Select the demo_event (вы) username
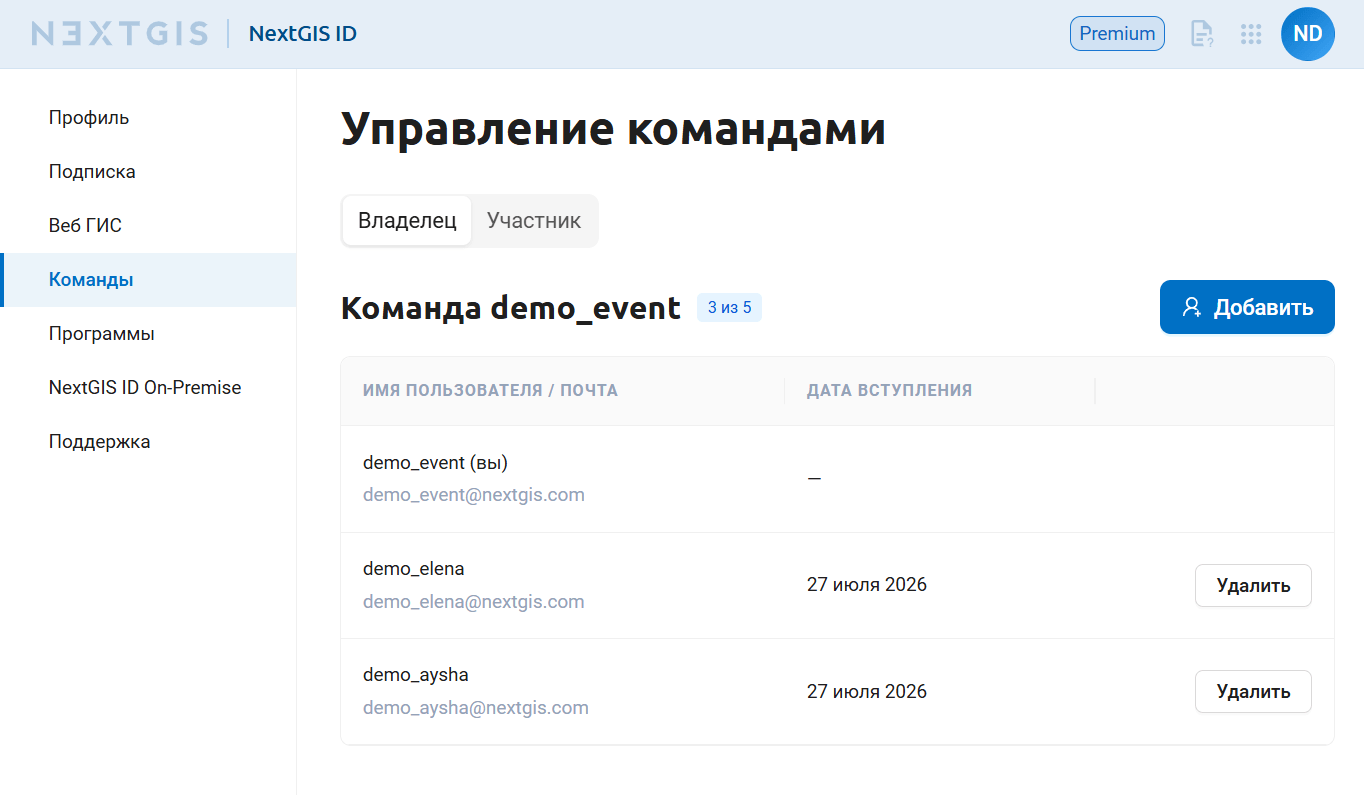The width and height of the screenshot is (1364, 795). point(435,463)
